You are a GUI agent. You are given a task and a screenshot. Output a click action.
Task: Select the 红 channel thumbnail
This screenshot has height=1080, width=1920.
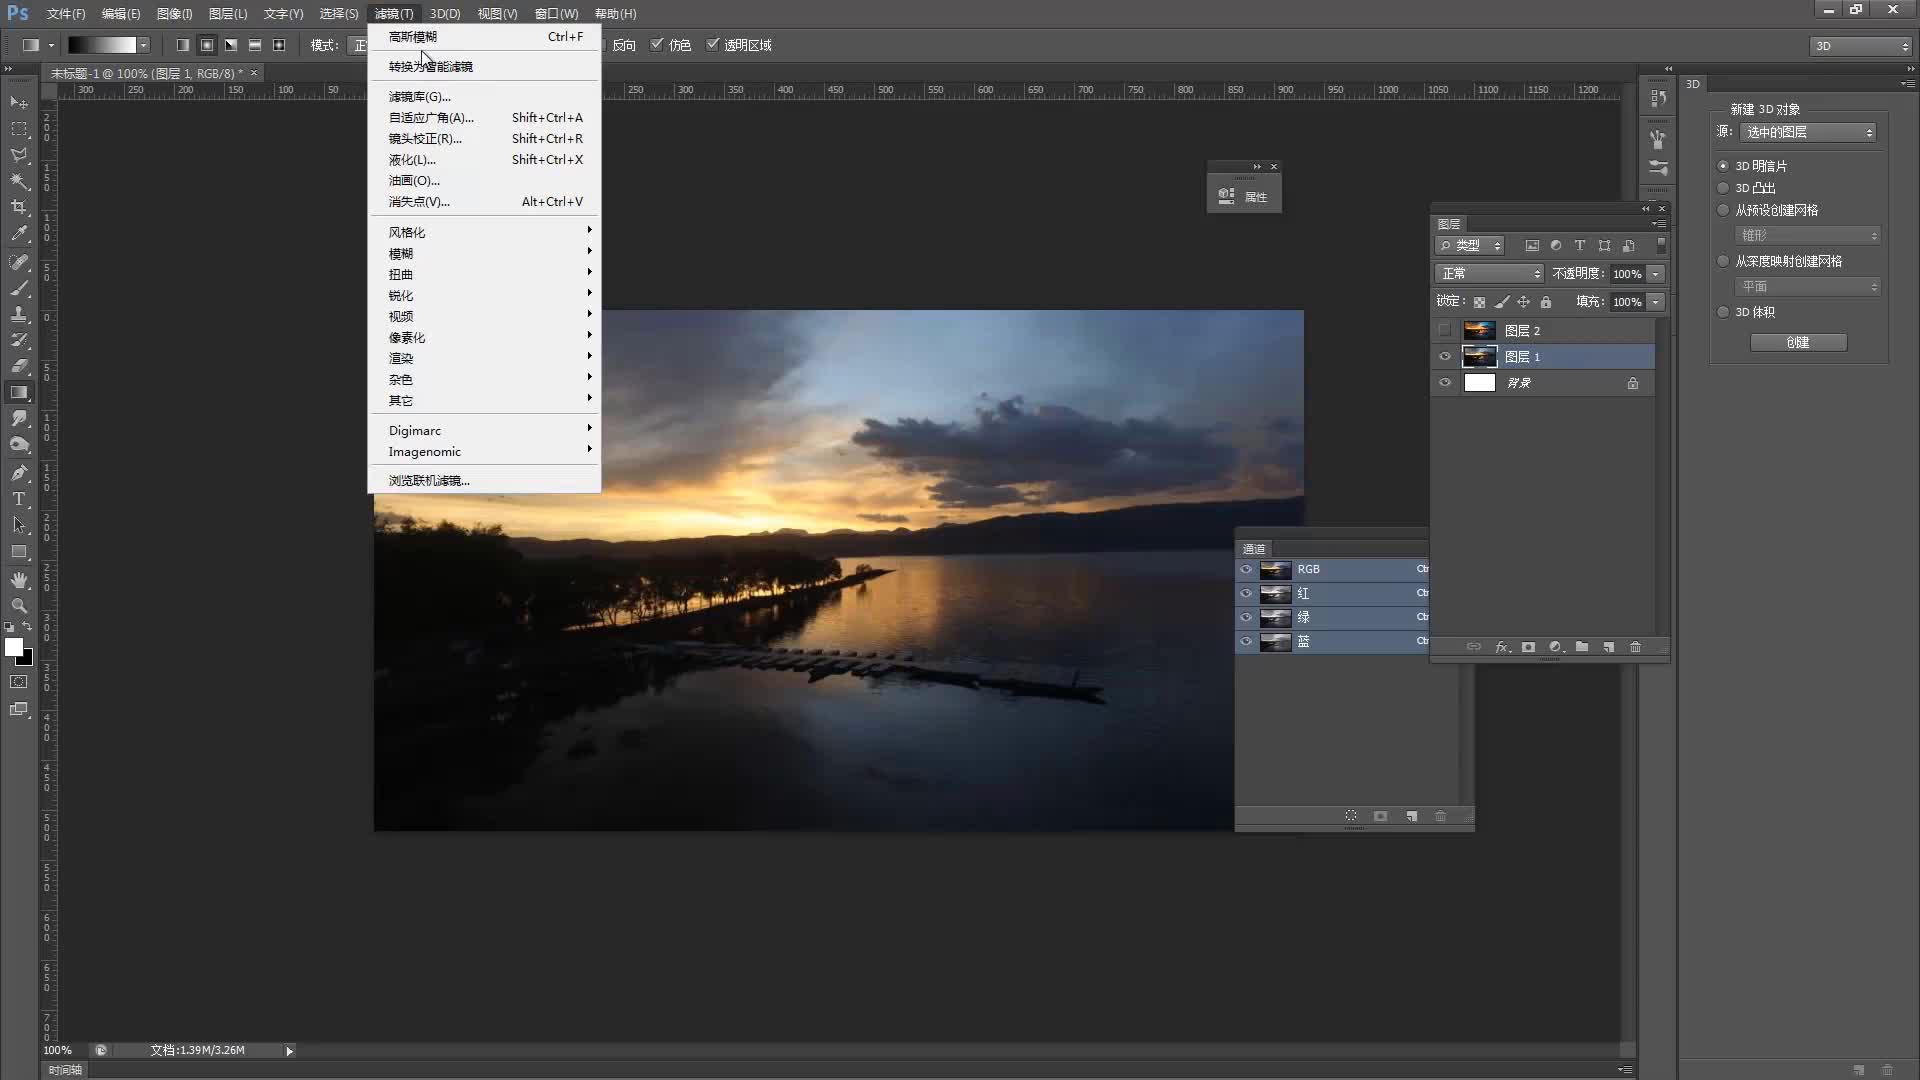coord(1275,594)
